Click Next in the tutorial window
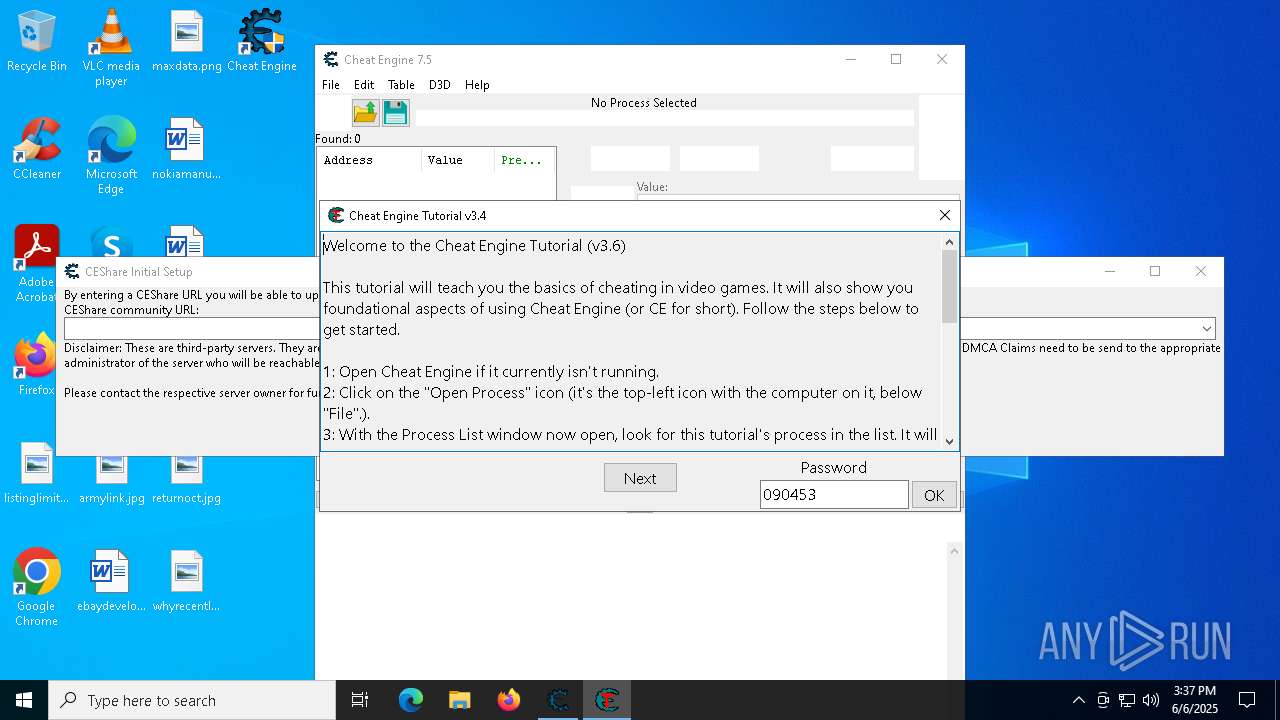 (640, 478)
